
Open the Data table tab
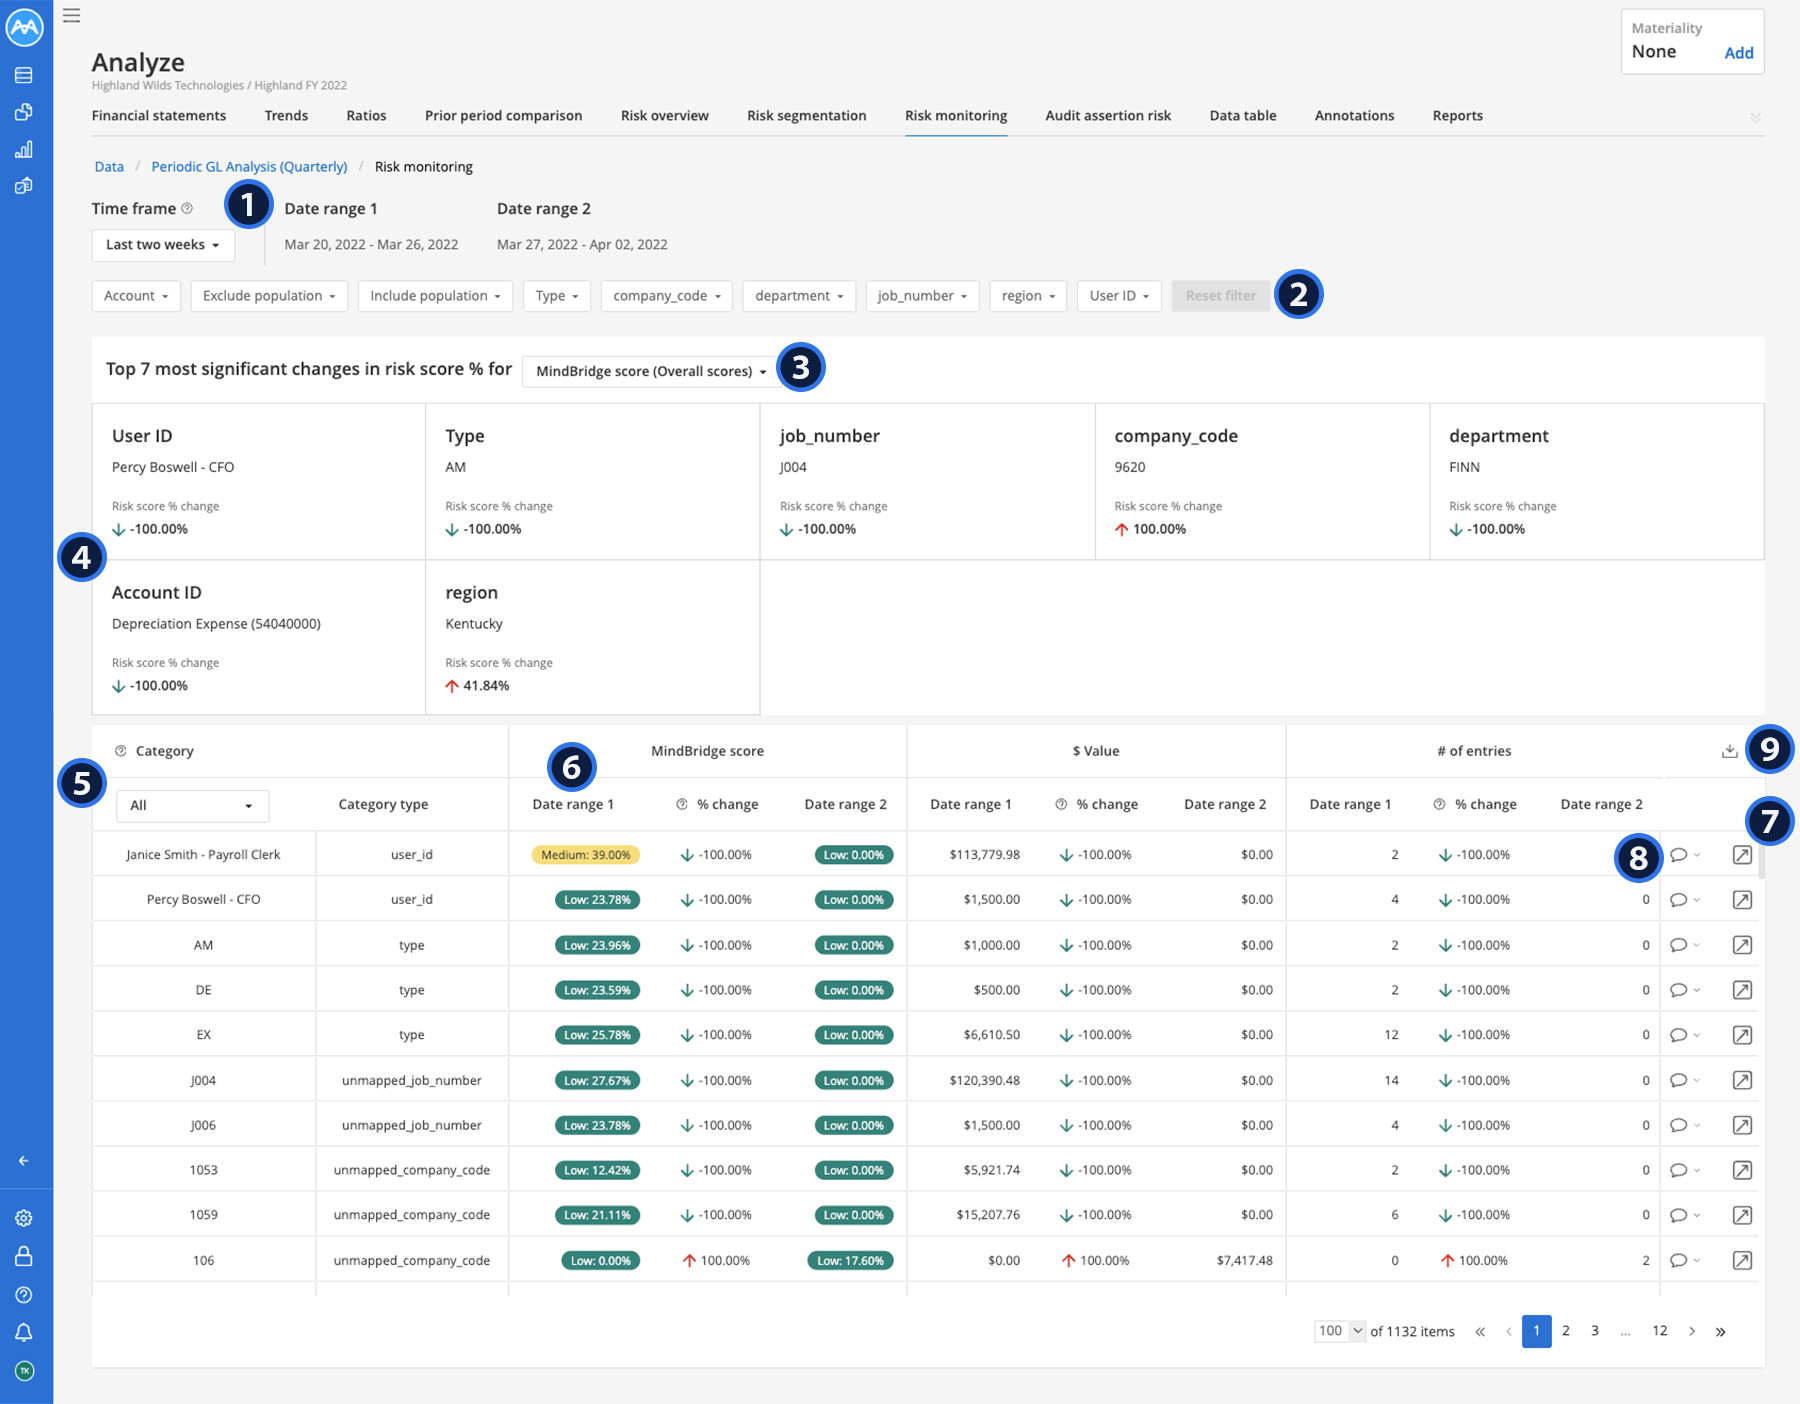click(1243, 116)
